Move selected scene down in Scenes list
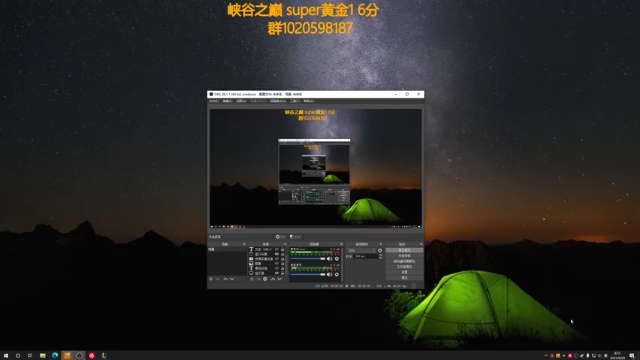The height and width of the screenshot is (360, 640). (x=232, y=279)
